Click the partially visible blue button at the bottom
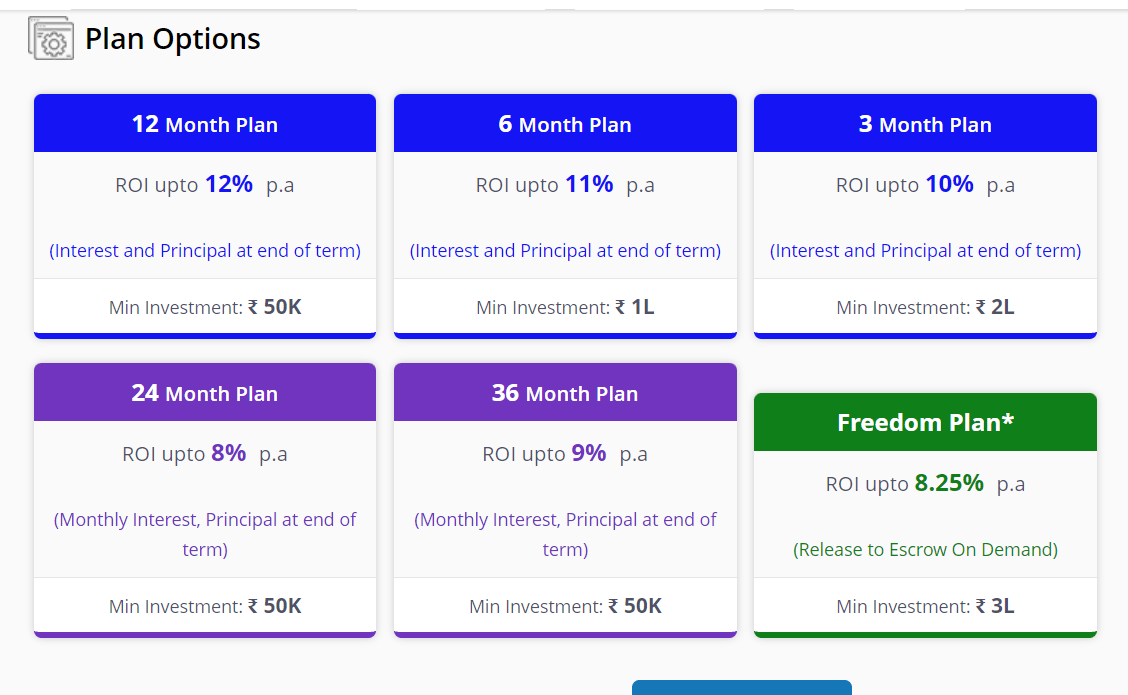Screen dimensions: 1128x695 click(742, 688)
